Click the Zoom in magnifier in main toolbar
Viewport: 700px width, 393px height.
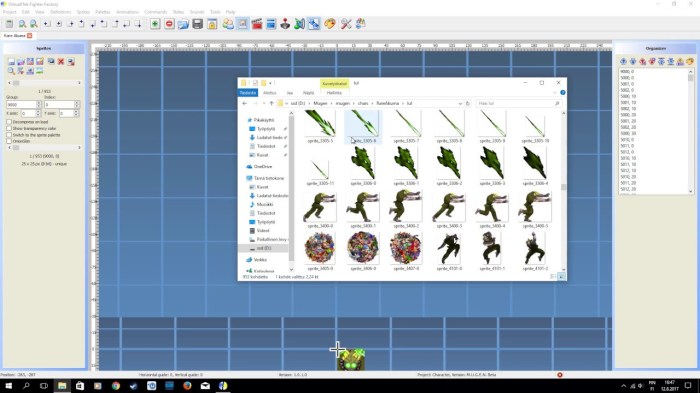click(22, 24)
